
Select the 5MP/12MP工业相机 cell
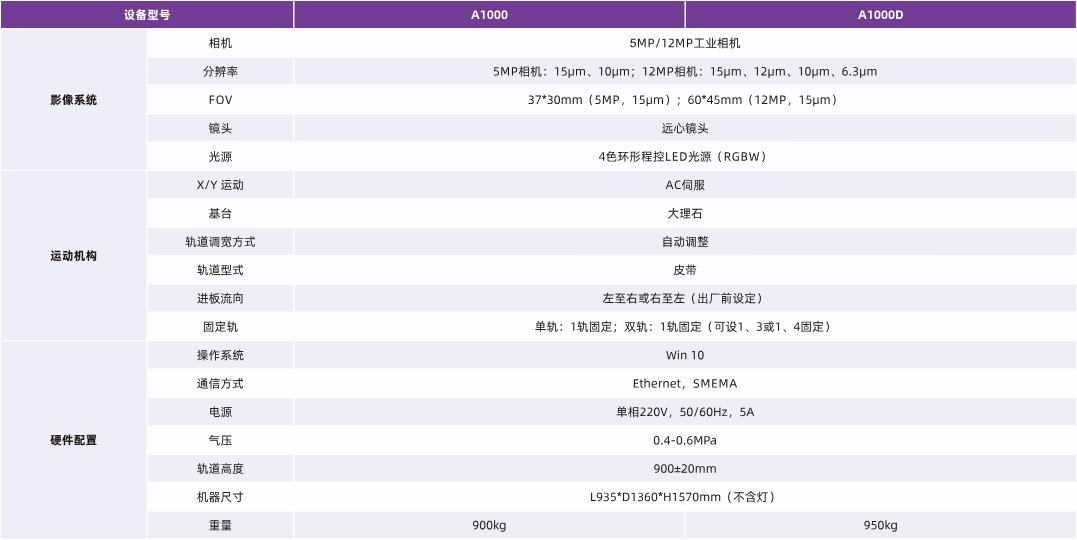[x=684, y=43]
